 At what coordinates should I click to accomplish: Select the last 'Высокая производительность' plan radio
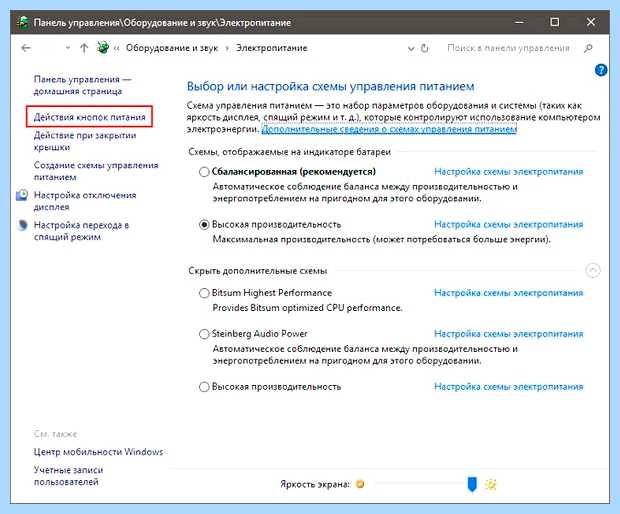pyautogui.click(x=204, y=387)
